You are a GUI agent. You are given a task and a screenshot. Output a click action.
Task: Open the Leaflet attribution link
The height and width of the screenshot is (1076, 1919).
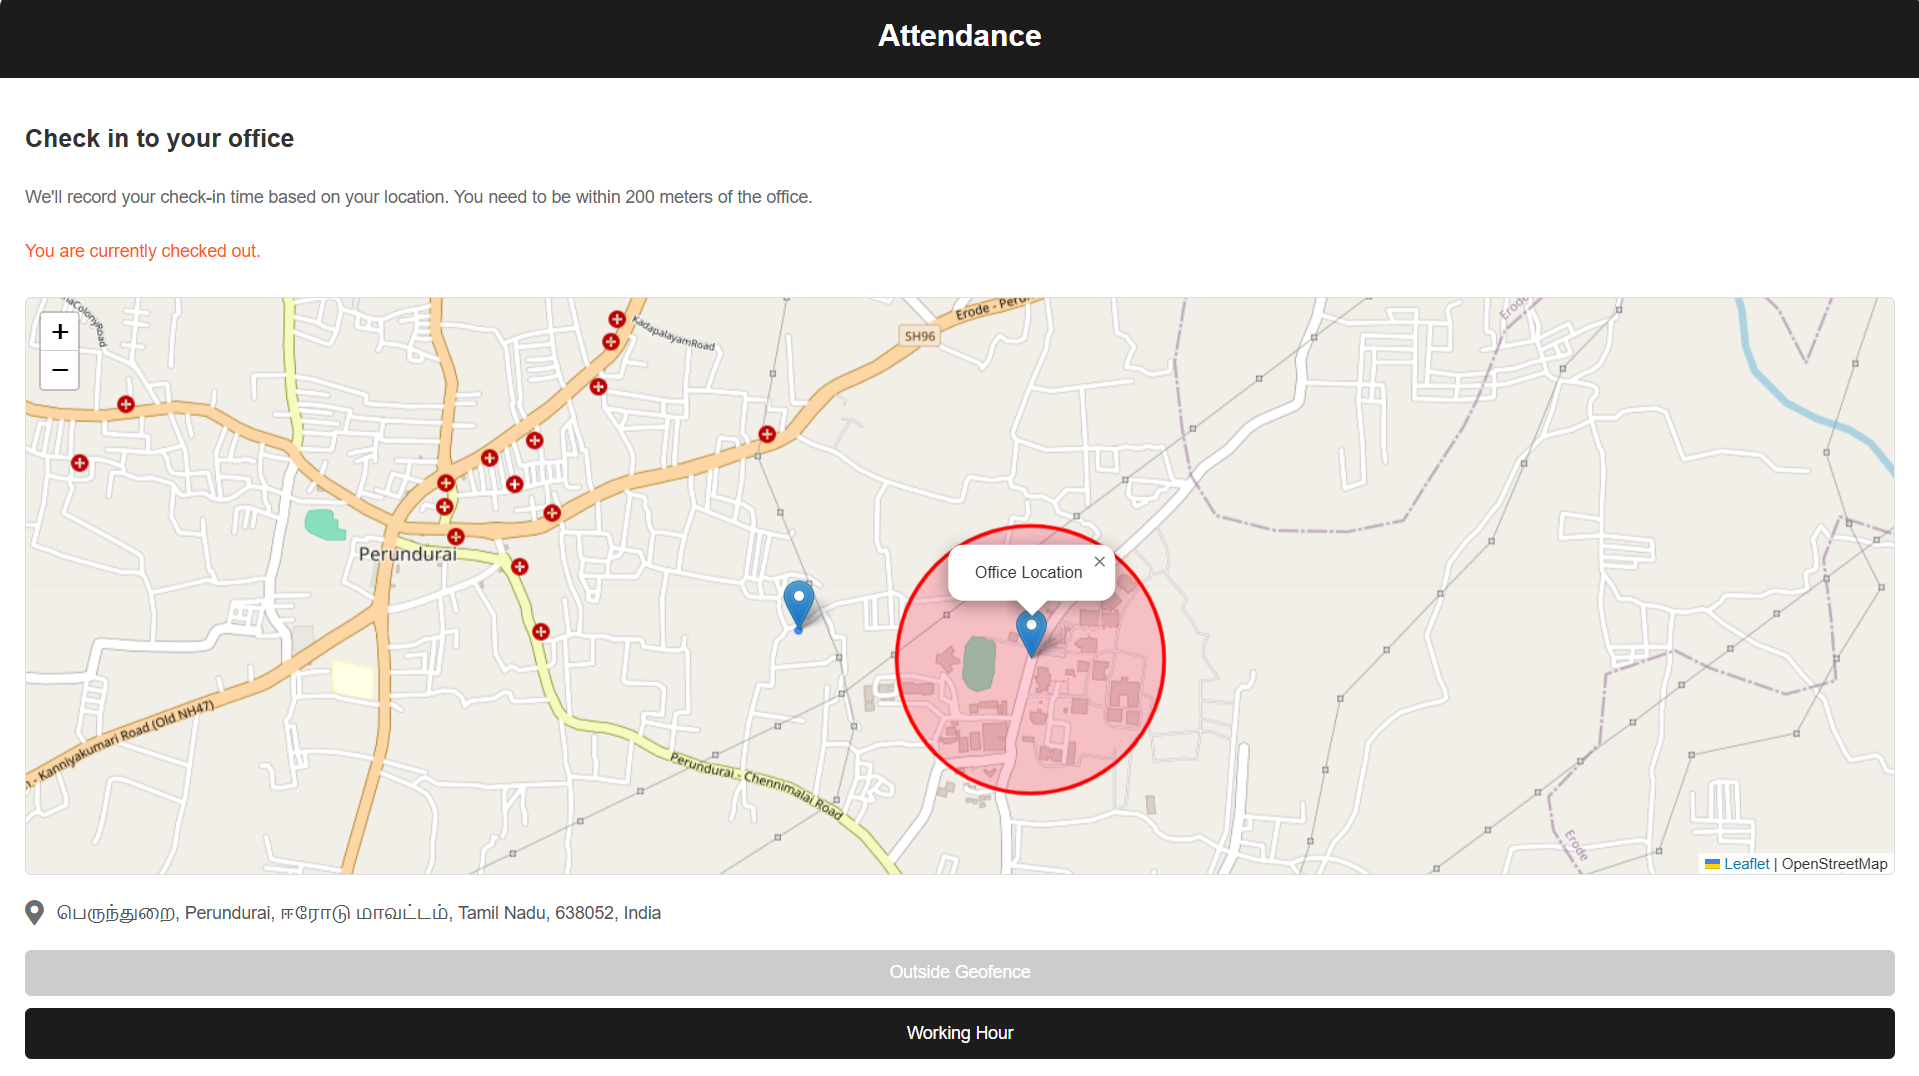coord(1745,863)
